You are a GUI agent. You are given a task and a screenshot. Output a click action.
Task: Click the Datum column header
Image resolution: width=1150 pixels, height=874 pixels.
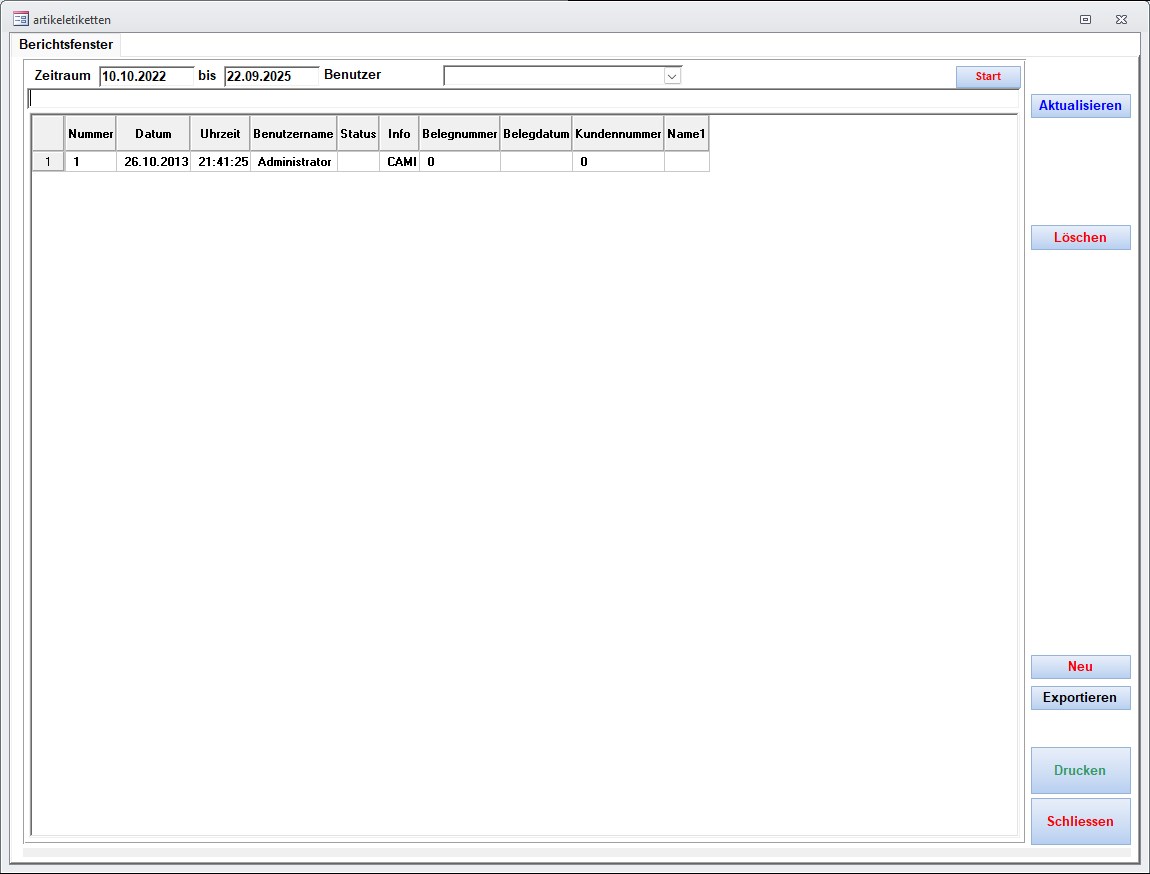pos(153,134)
